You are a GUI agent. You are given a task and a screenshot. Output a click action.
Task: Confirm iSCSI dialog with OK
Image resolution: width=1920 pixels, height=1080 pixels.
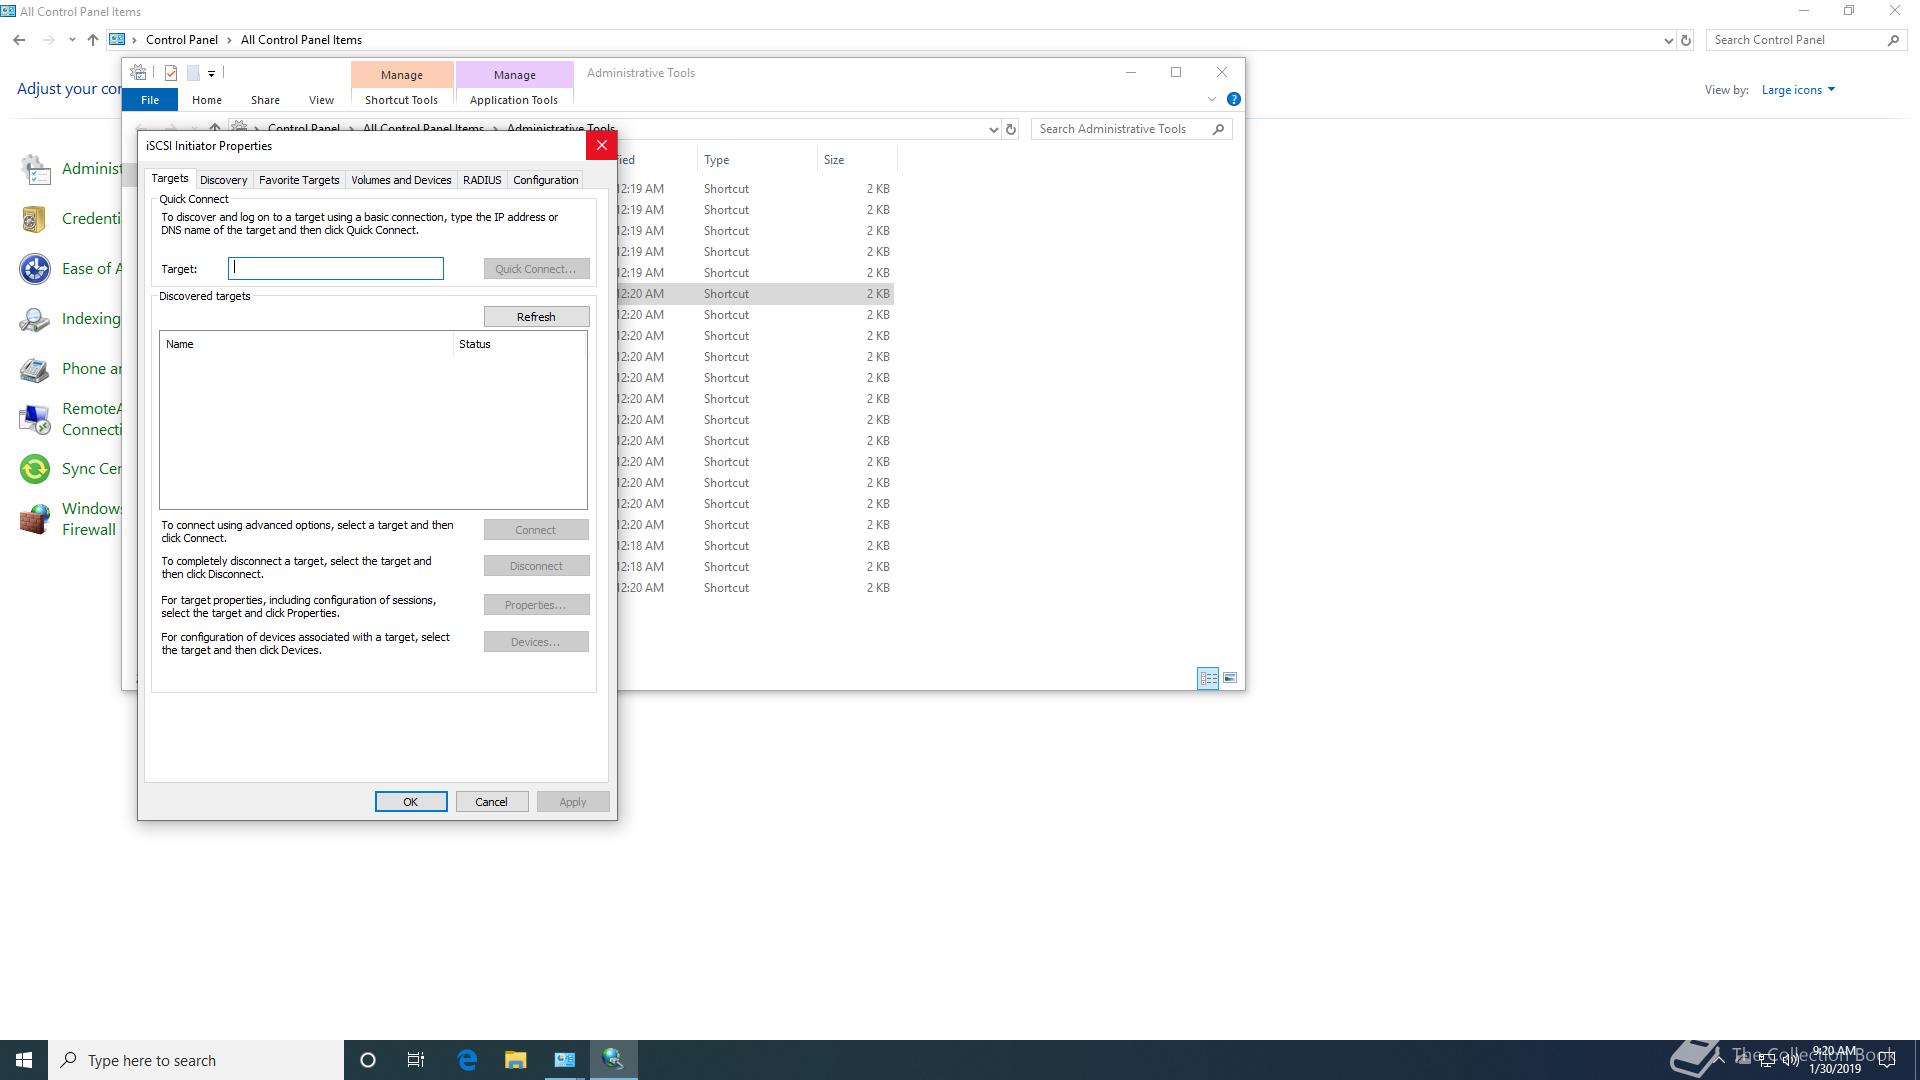[411, 802]
